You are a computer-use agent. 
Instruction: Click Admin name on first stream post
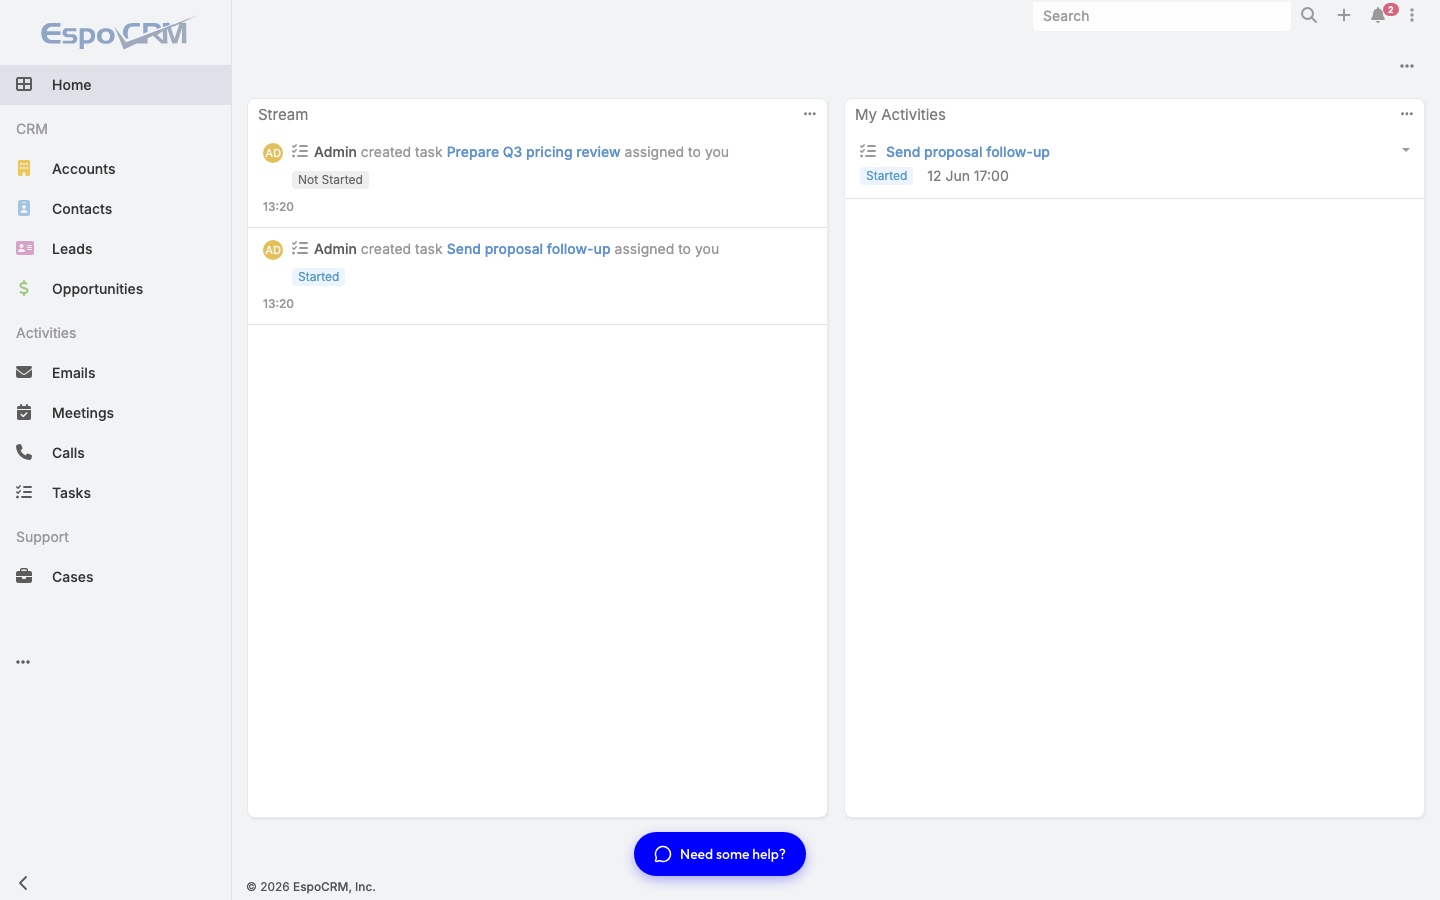(335, 152)
